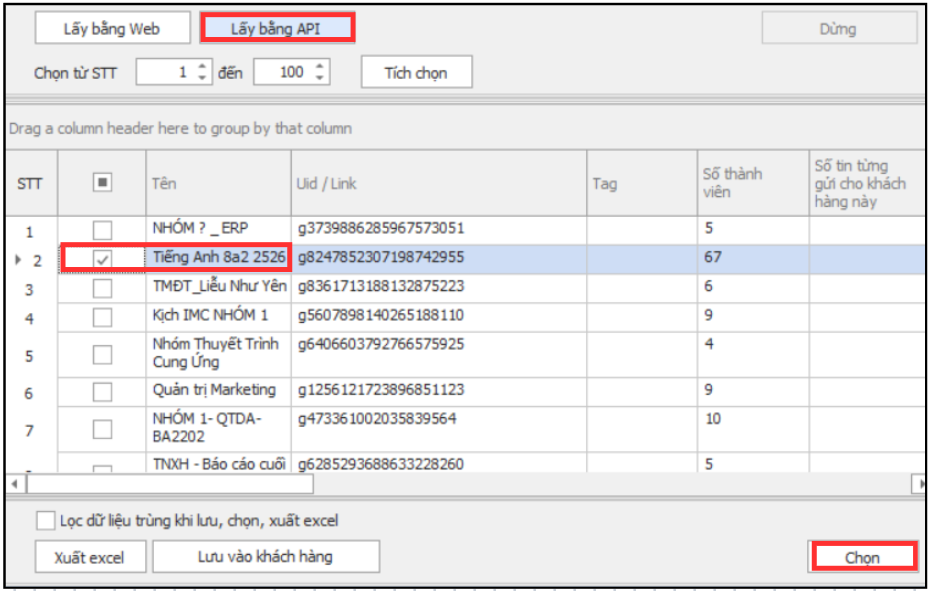Uncheck the Tiếng Anh 8a2 2526 row checkbox
The image size is (932, 591).
tap(102, 258)
